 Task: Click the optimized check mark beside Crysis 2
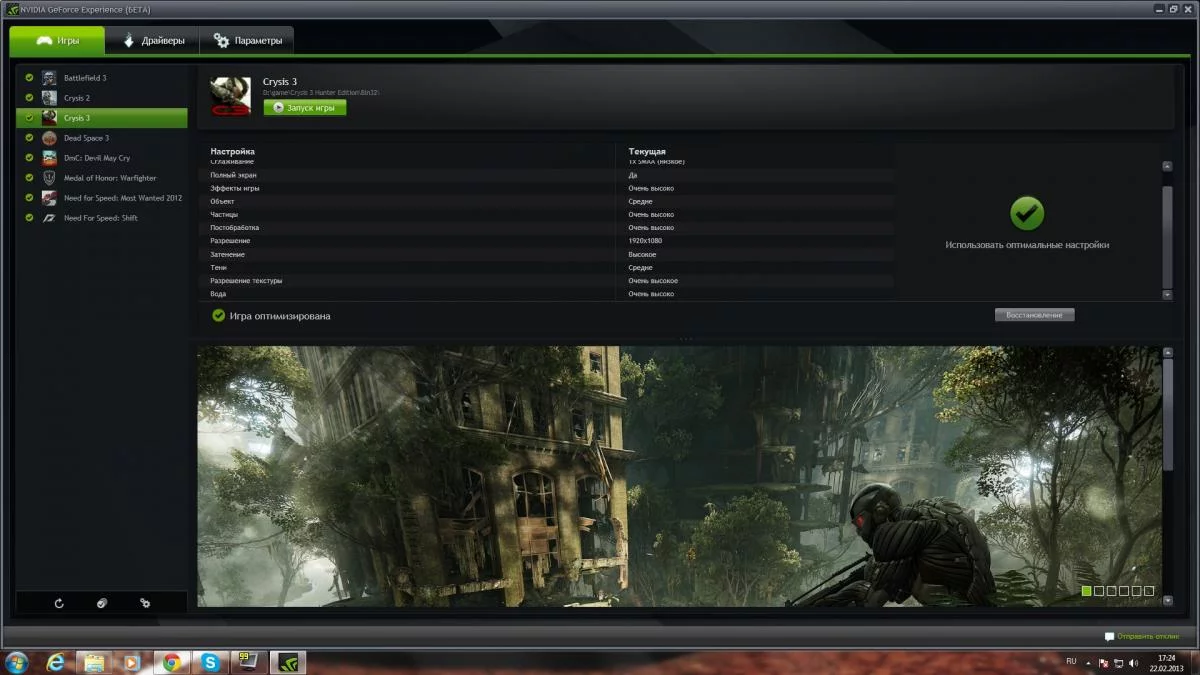[x=29, y=98]
